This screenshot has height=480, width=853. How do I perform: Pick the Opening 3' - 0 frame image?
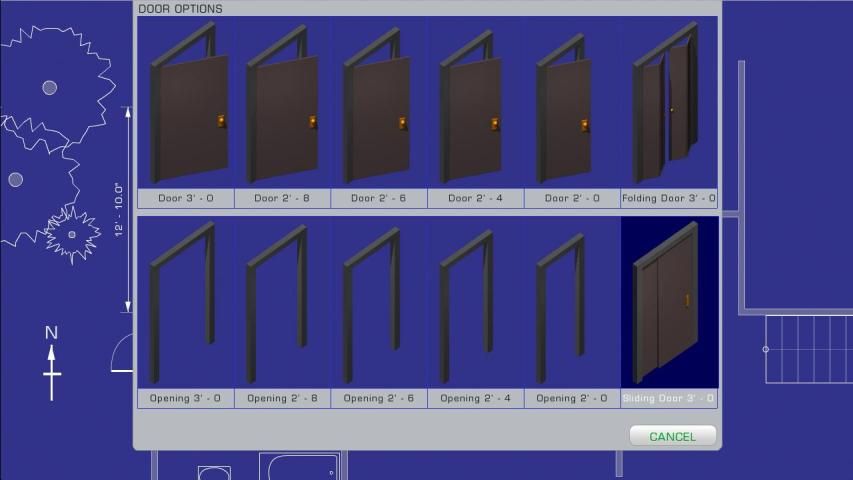point(185,303)
